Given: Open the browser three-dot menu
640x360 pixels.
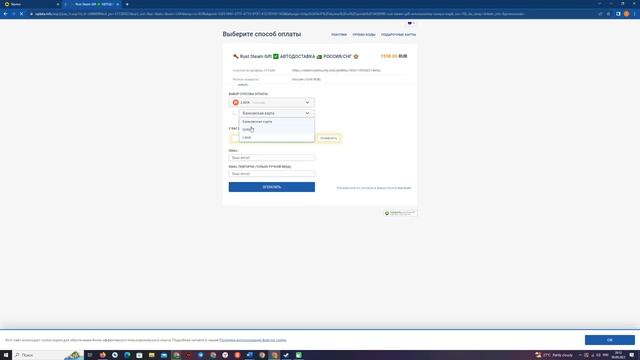Looking at the screenshot, I should tap(635, 14).
